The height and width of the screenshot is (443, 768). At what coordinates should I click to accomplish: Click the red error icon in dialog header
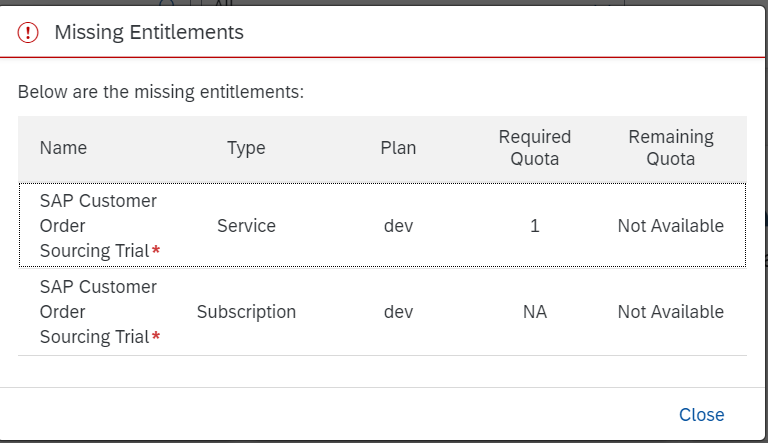pos(28,32)
